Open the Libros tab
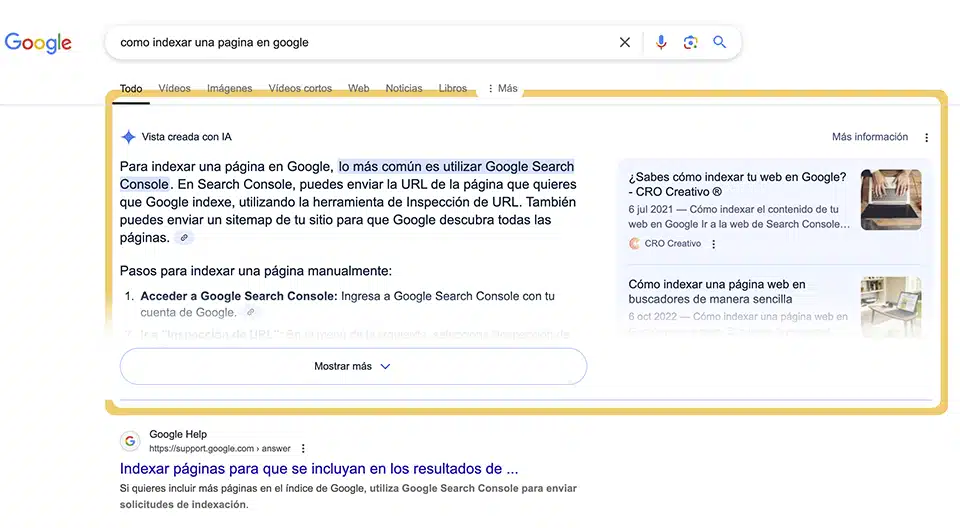 tap(452, 88)
